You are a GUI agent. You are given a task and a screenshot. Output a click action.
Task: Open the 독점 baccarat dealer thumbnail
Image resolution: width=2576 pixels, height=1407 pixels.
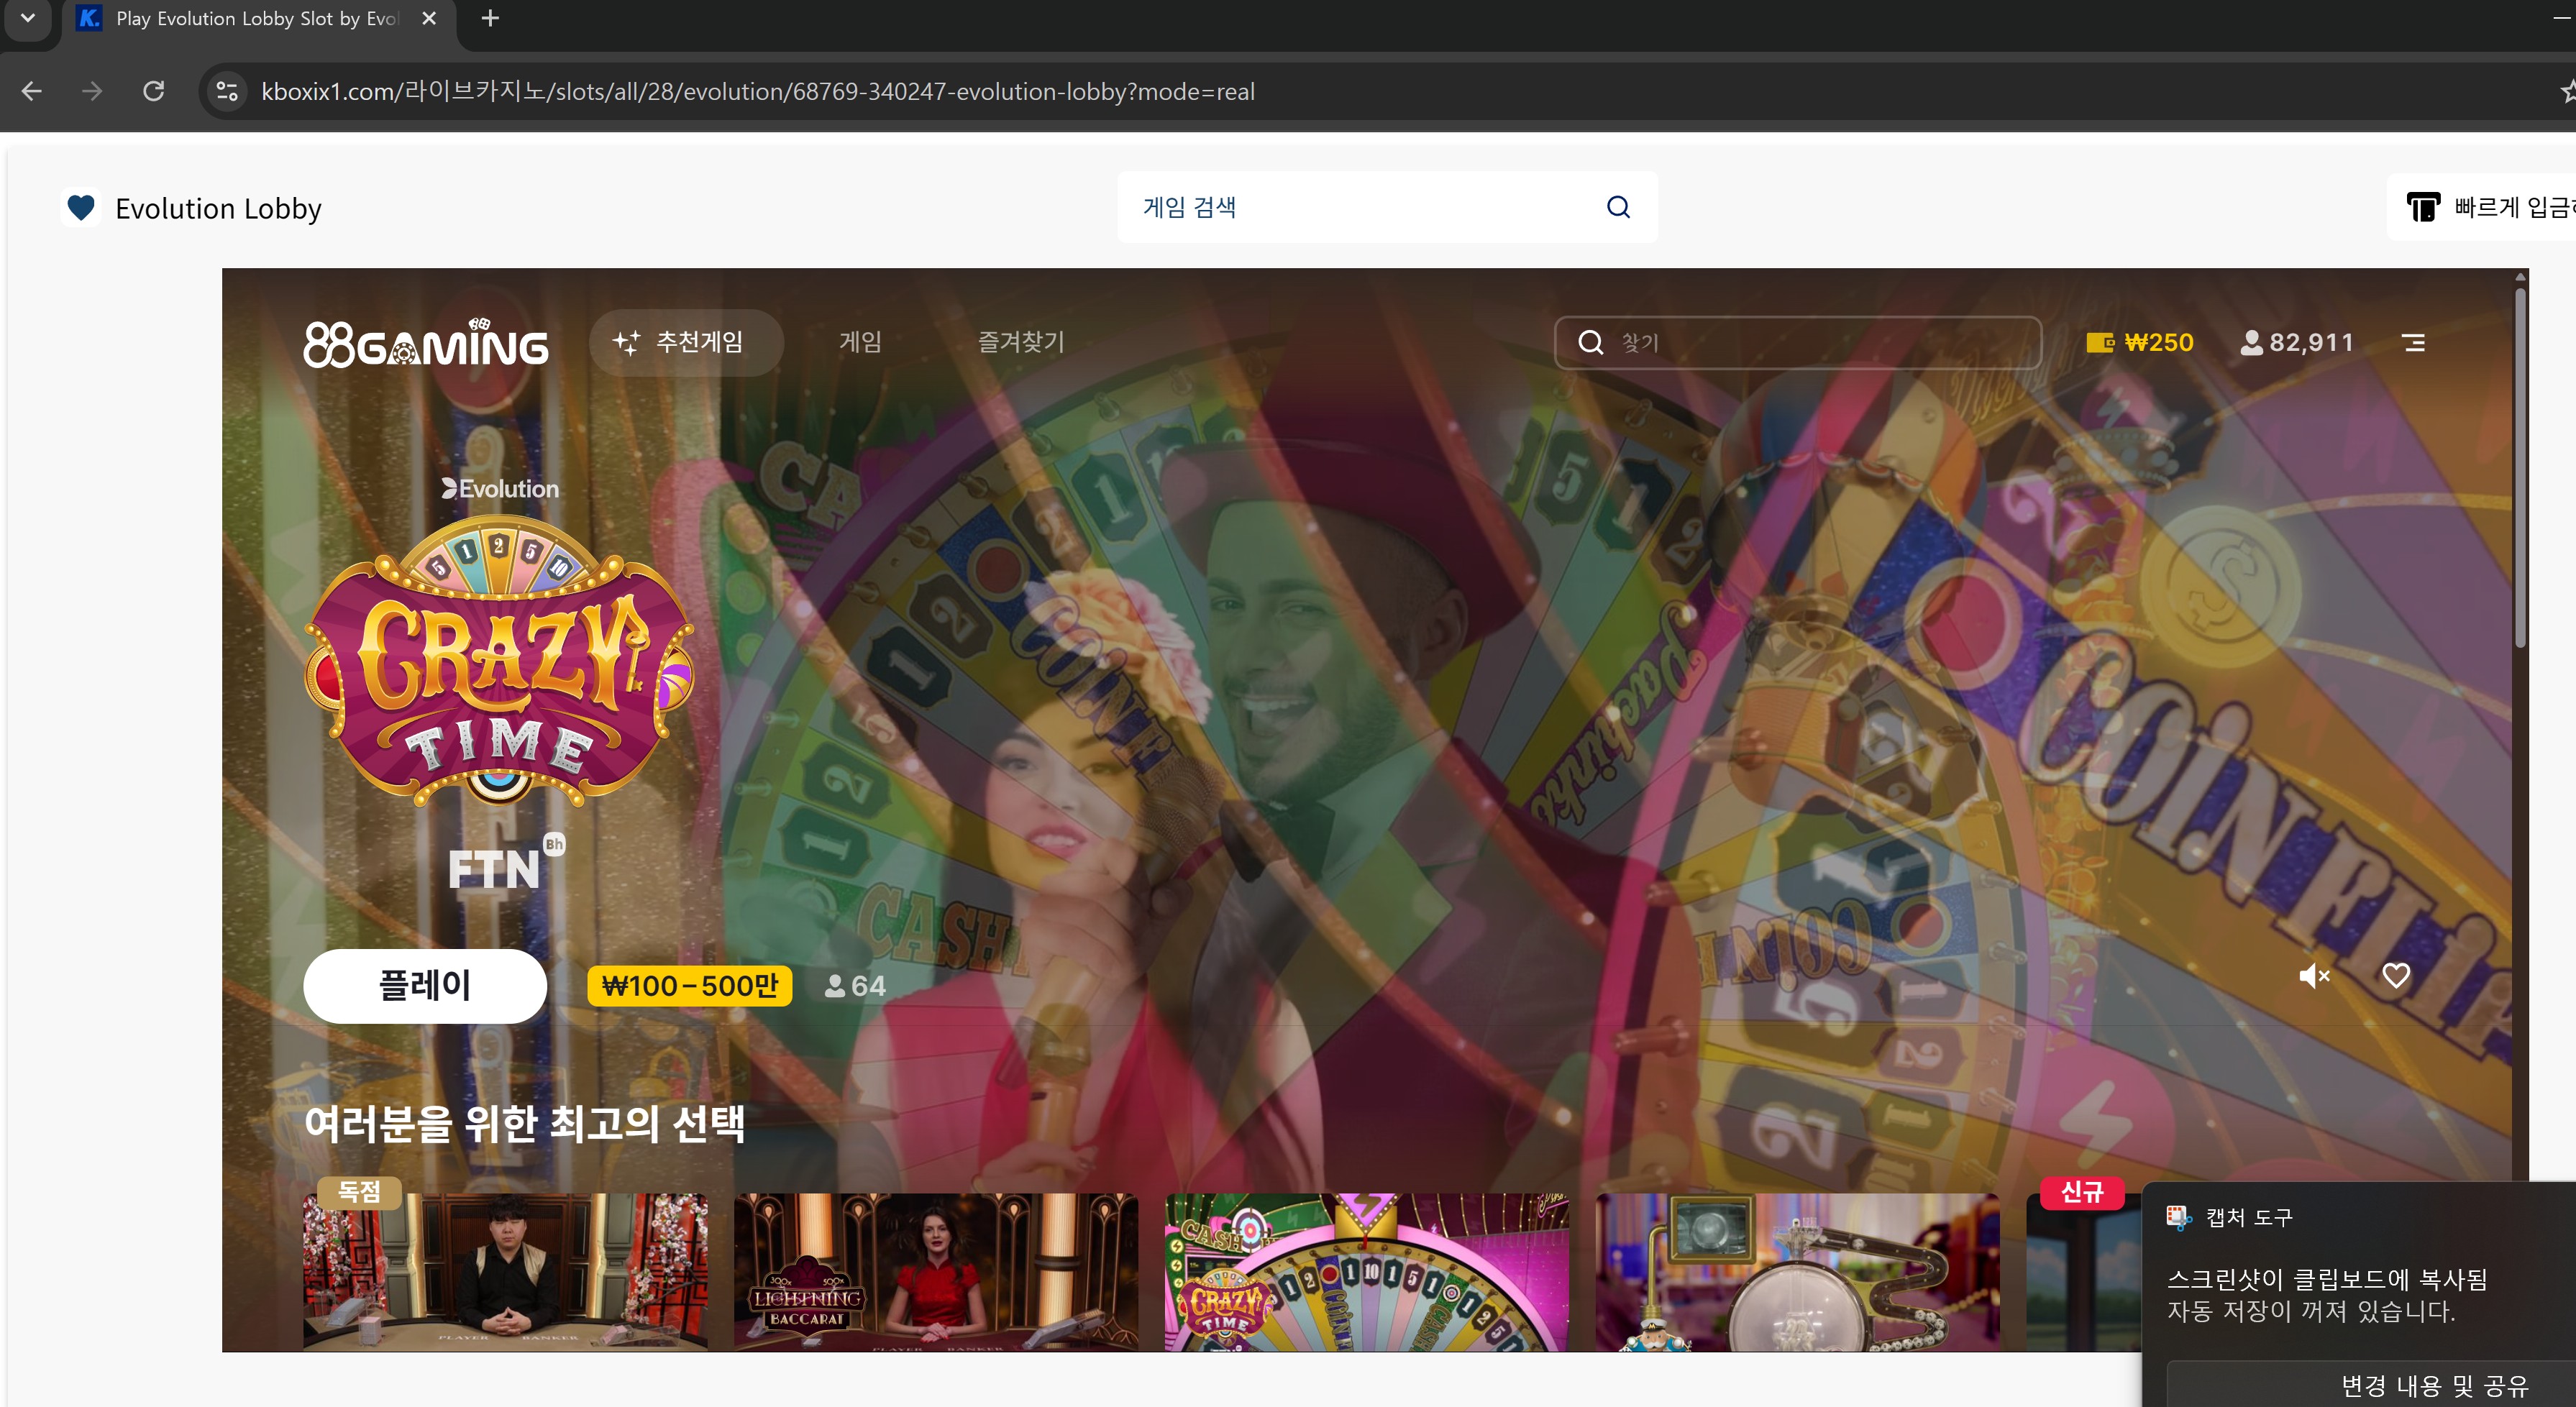505,1272
